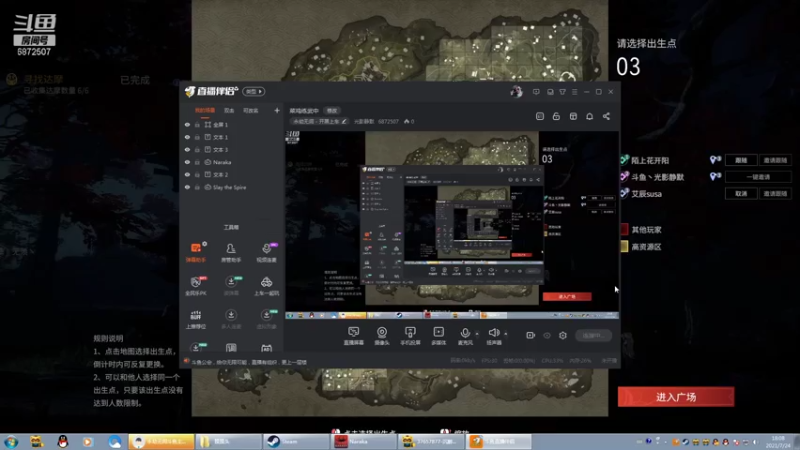Open QQ penguin from the taskbar
This screenshot has width=800, height=450.
[x=63, y=442]
